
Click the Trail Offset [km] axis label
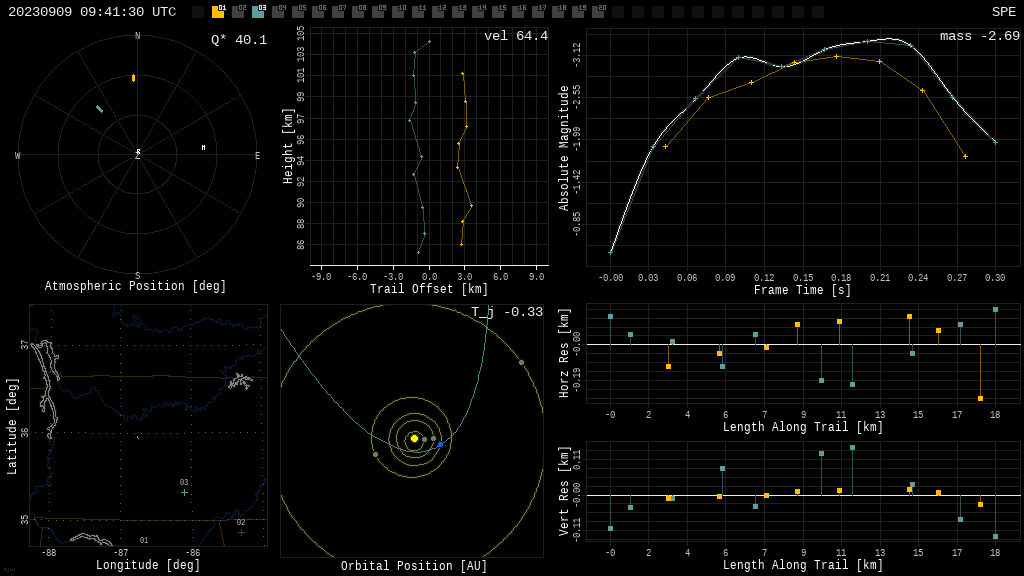click(x=429, y=289)
